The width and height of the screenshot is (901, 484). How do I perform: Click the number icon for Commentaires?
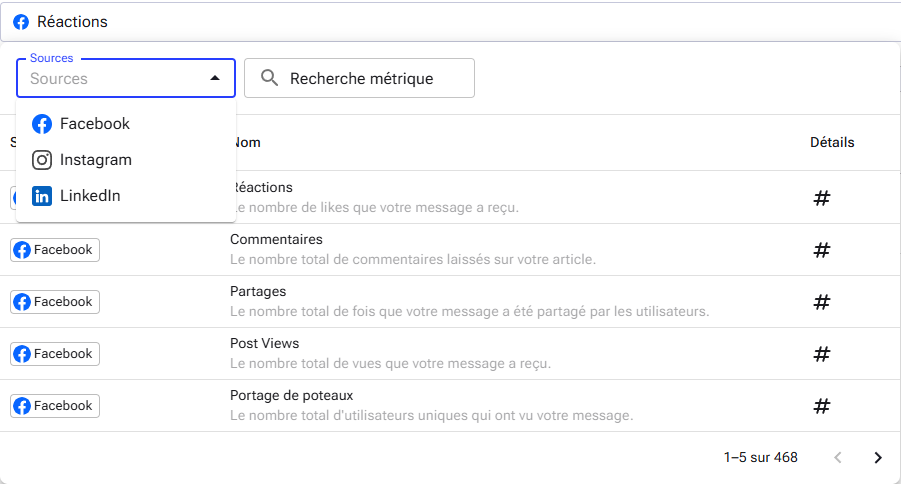822,250
